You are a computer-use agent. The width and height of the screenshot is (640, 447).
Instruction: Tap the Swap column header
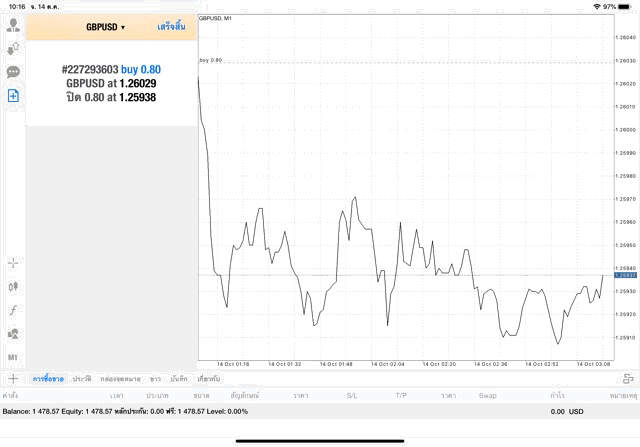pos(488,395)
